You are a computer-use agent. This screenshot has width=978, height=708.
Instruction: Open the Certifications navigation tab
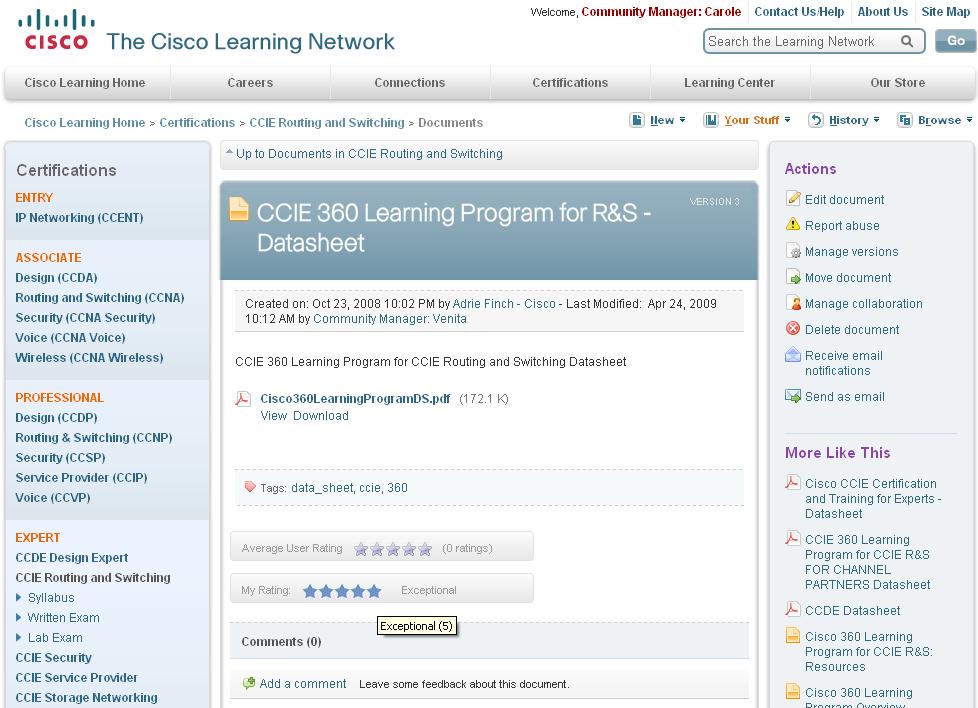(x=570, y=82)
